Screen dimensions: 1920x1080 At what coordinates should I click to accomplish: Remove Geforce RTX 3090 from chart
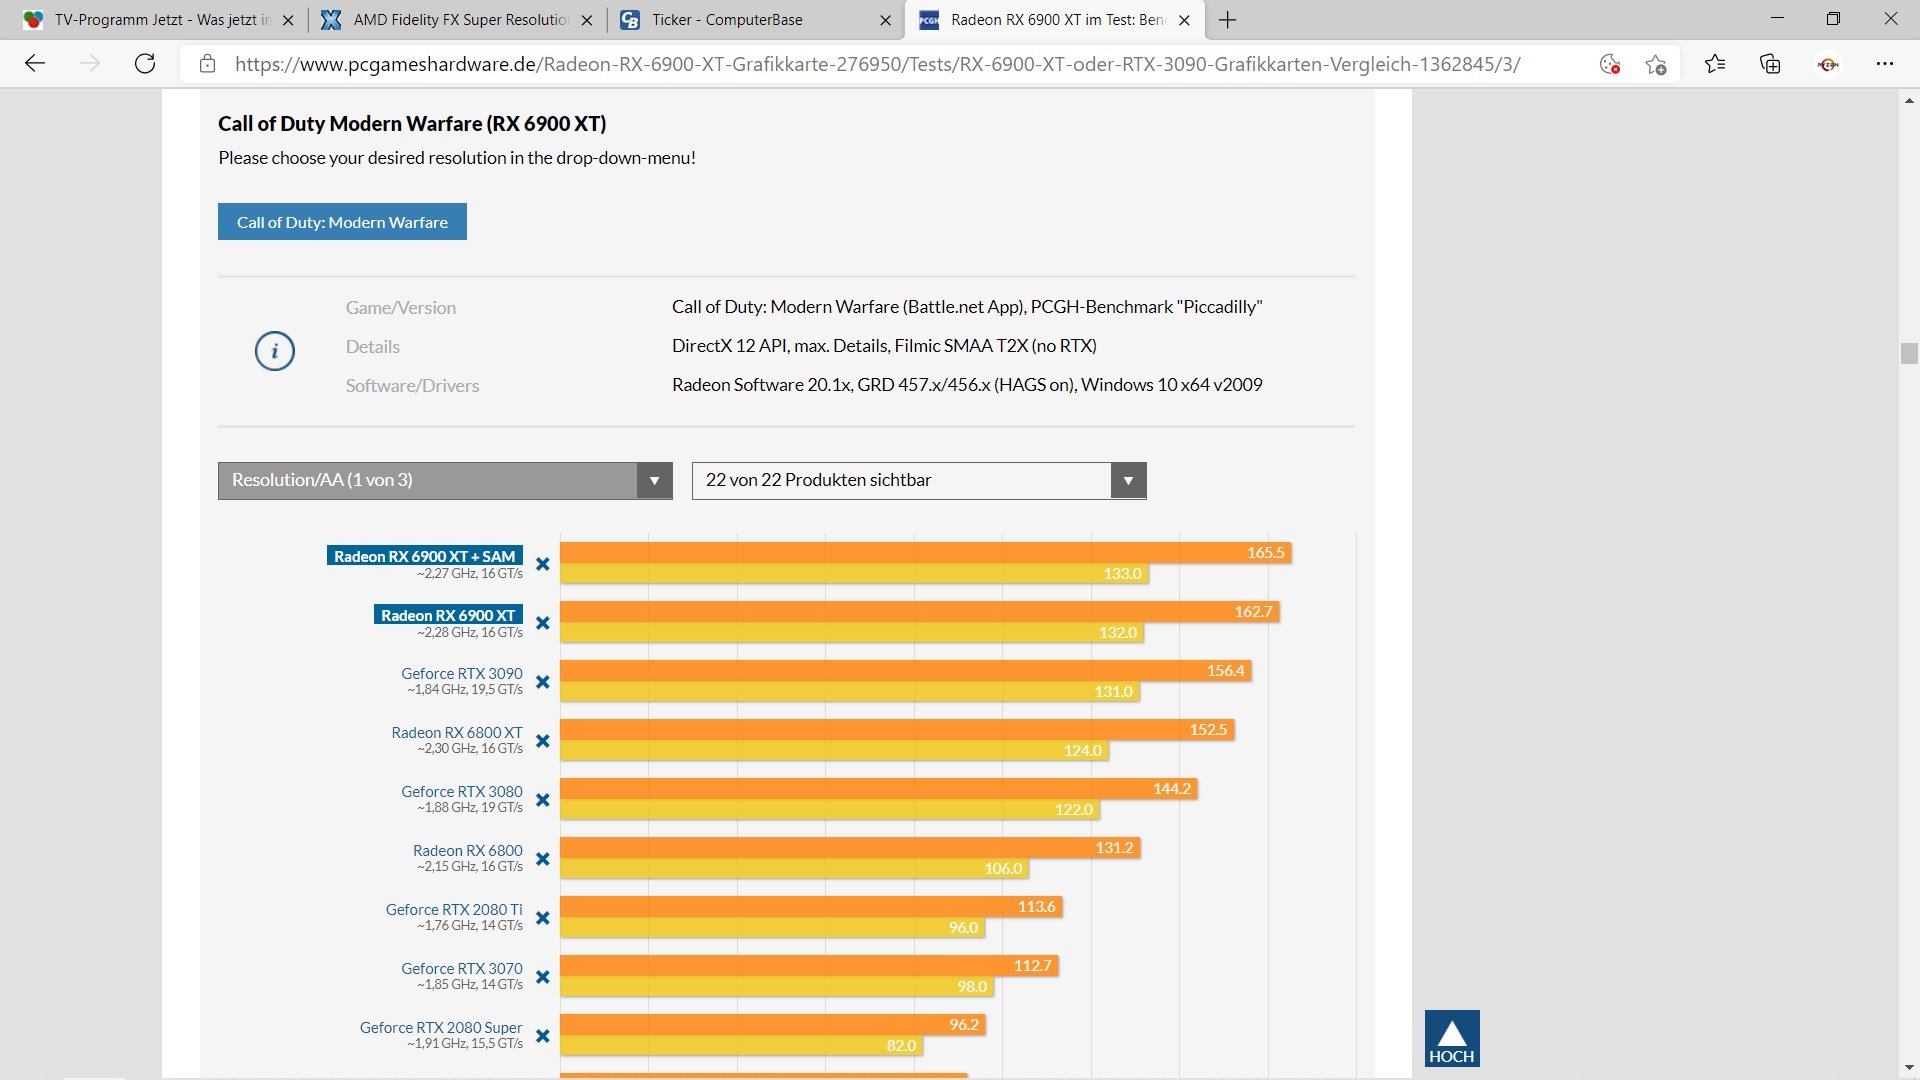tap(542, 682)
